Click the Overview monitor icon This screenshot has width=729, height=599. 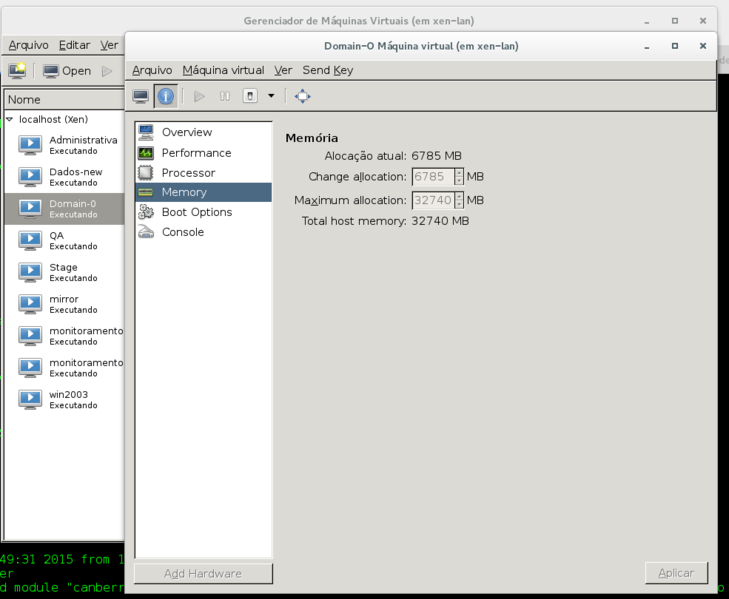pyautogui.click(x=146, y=133)
